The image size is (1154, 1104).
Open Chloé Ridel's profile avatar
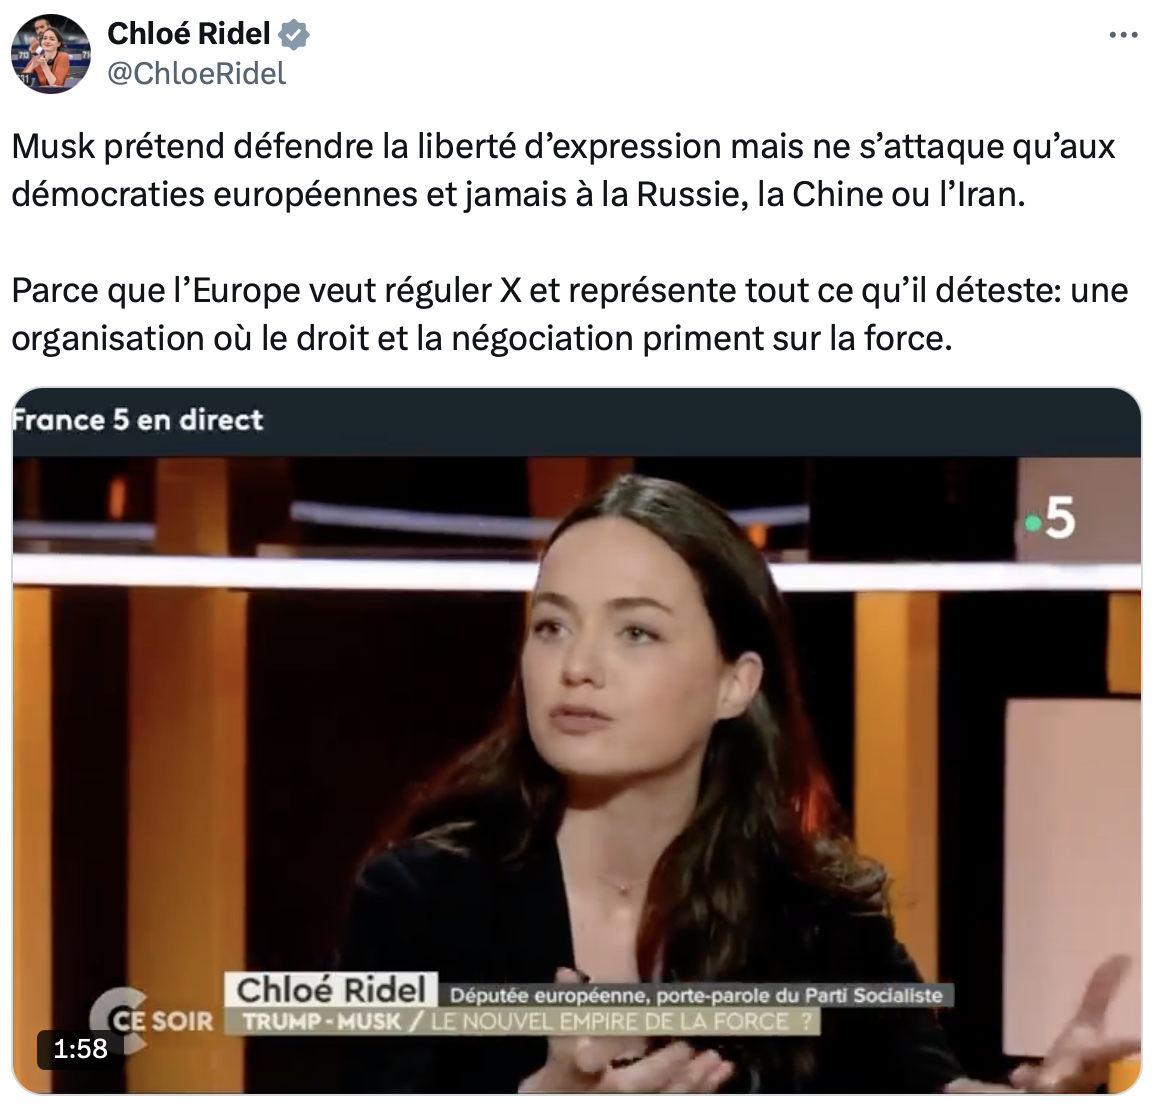pos(51,54)
